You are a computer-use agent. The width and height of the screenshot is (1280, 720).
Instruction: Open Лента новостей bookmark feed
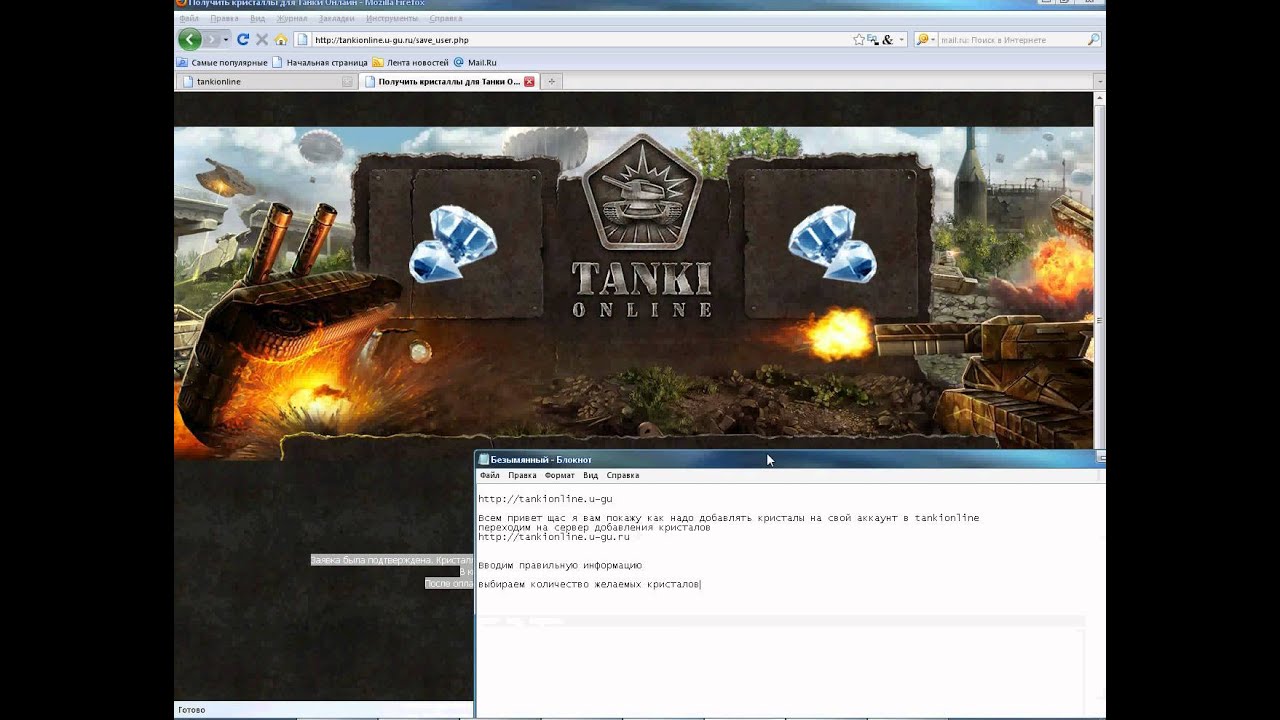click(x=410, y=62)
